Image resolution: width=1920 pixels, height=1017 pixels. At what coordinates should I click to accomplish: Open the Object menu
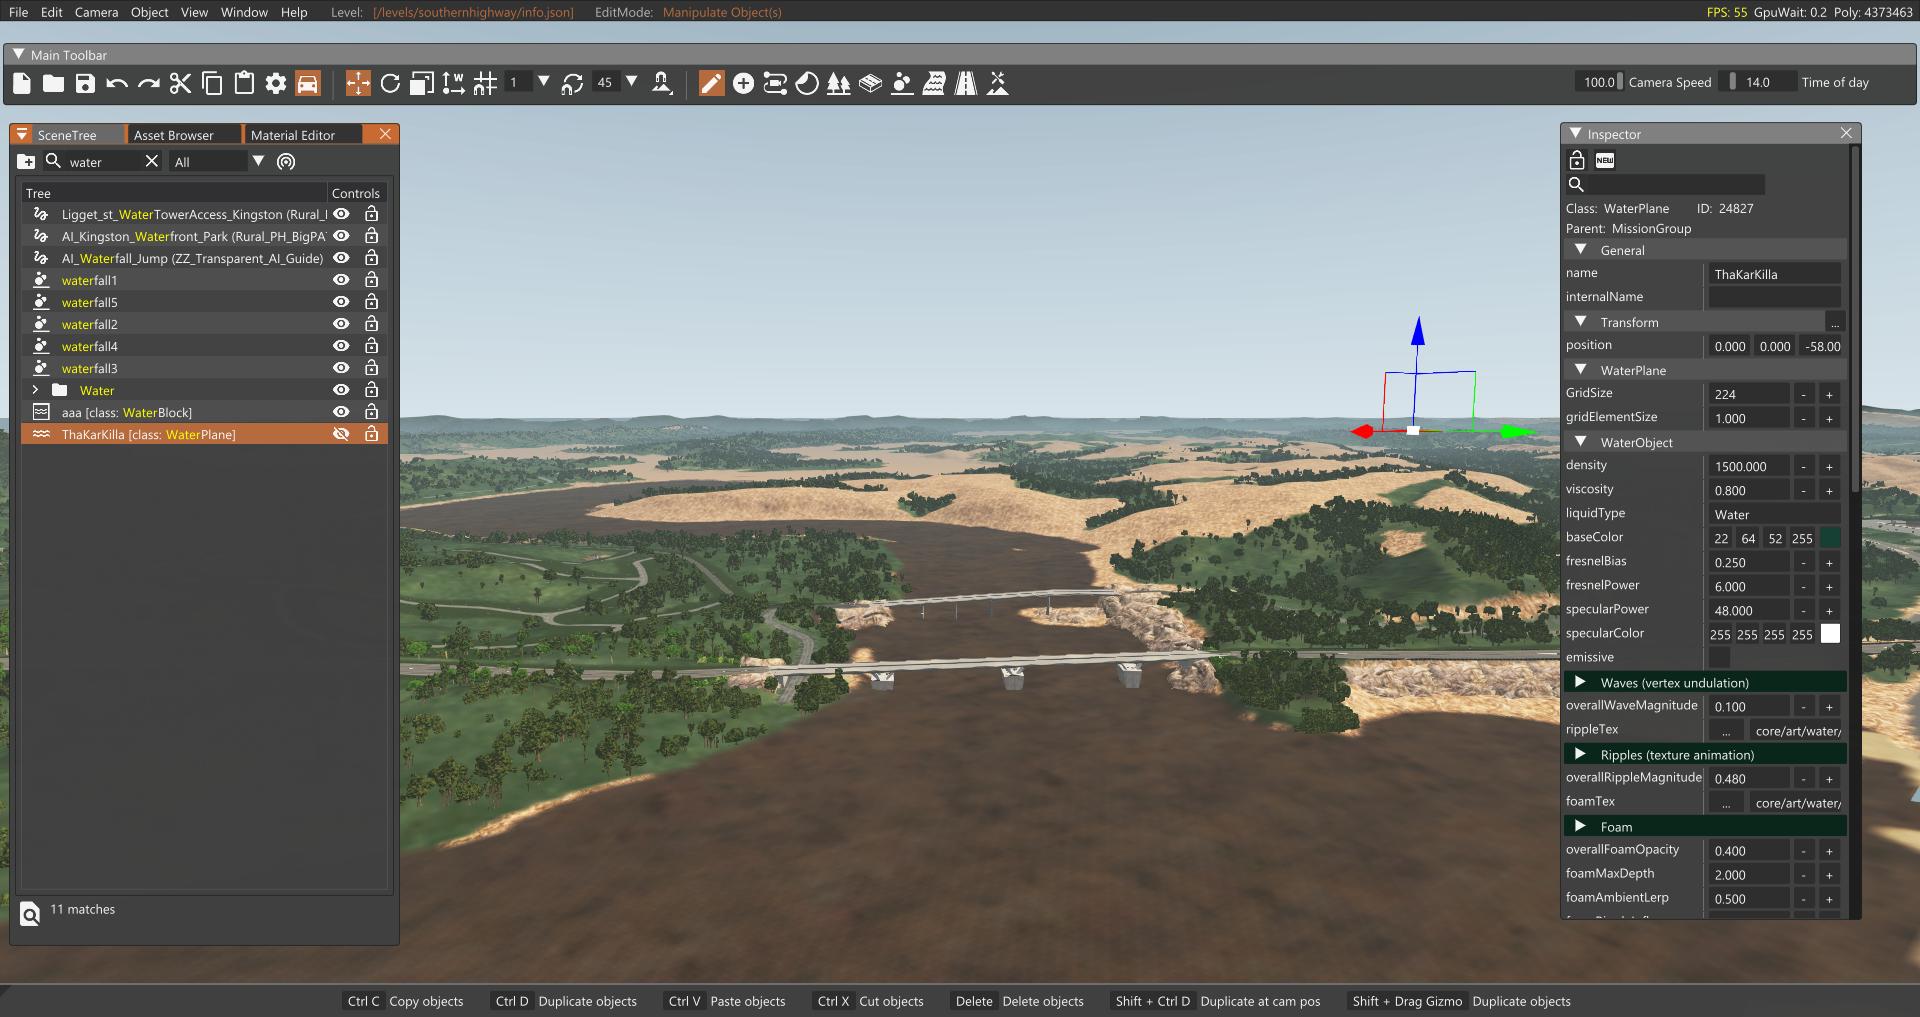pos(150,12)
